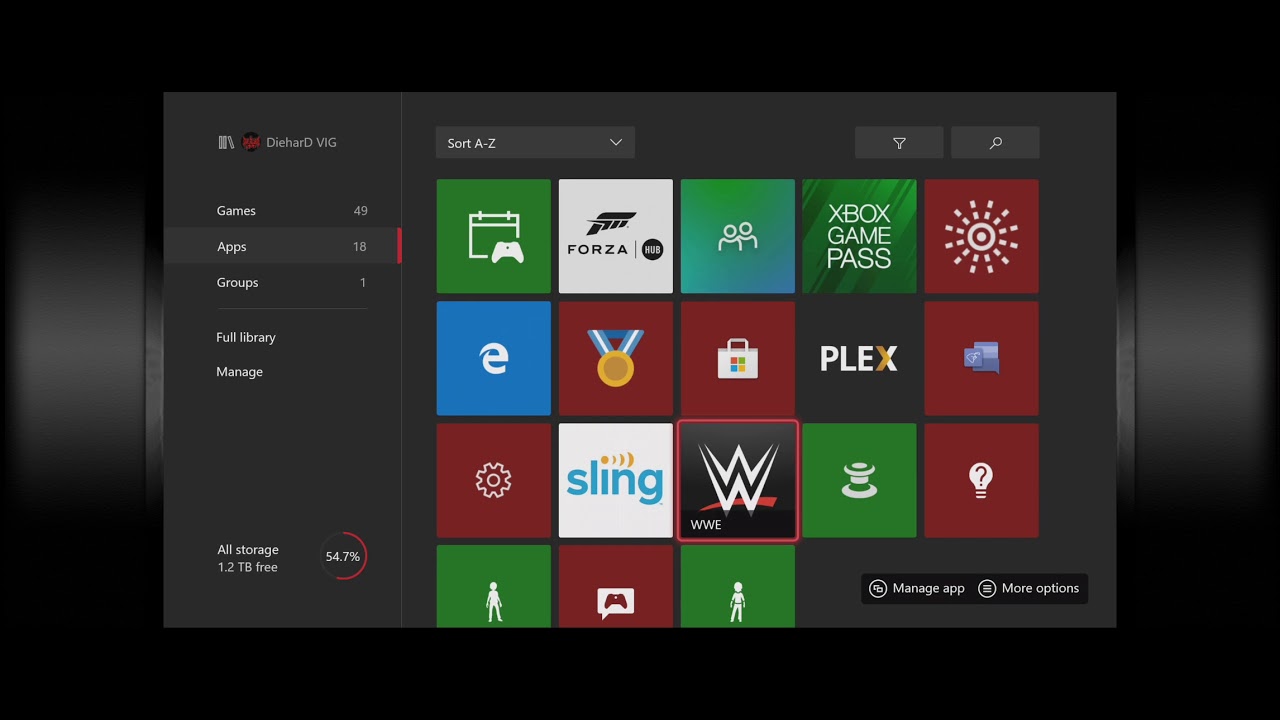Open Full library from the sidebar
1280x720 pixels.
coord(246,337)
